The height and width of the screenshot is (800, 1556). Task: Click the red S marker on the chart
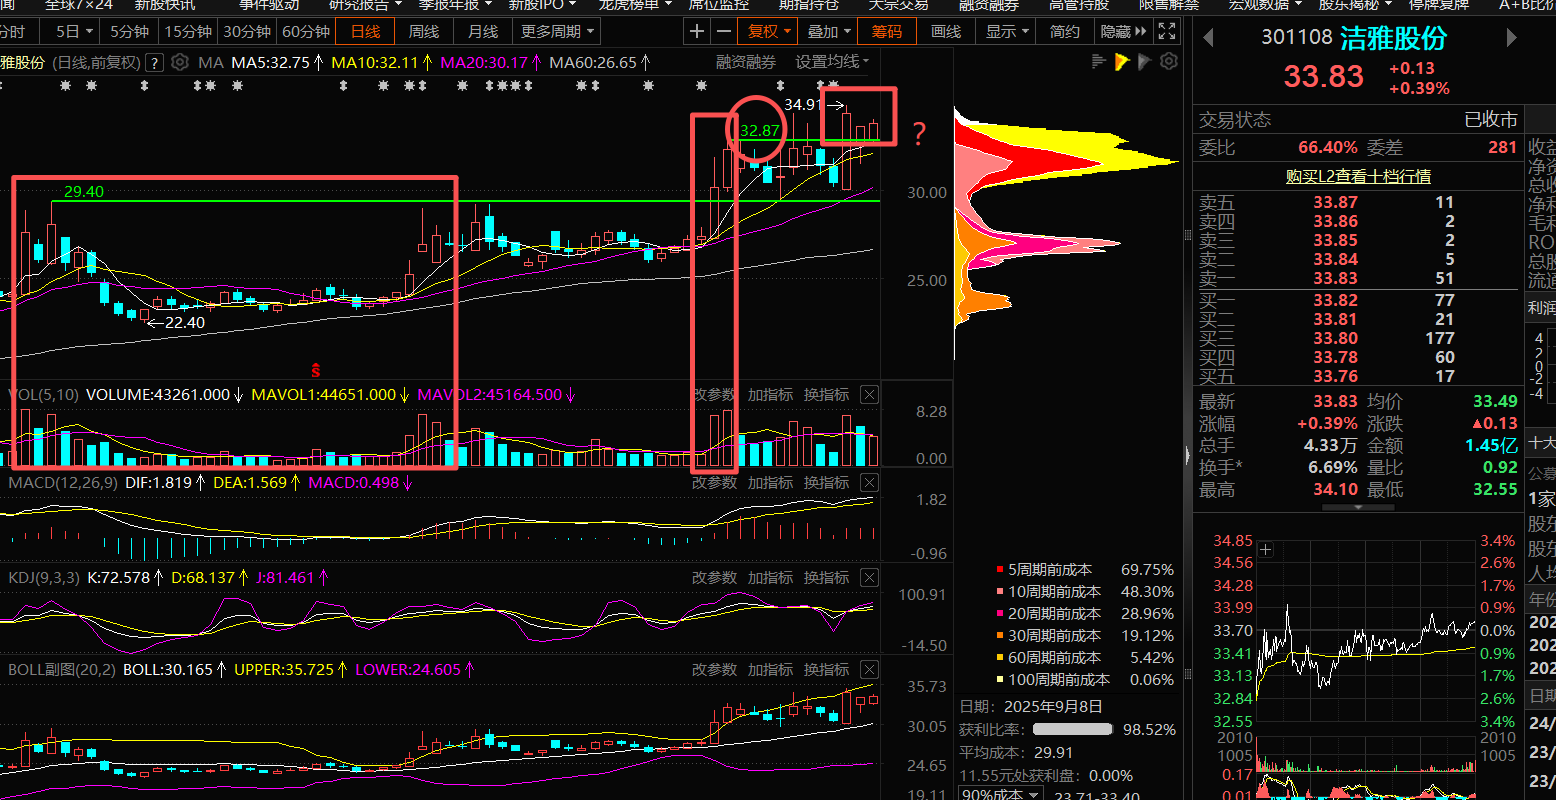tap(317, 369)
